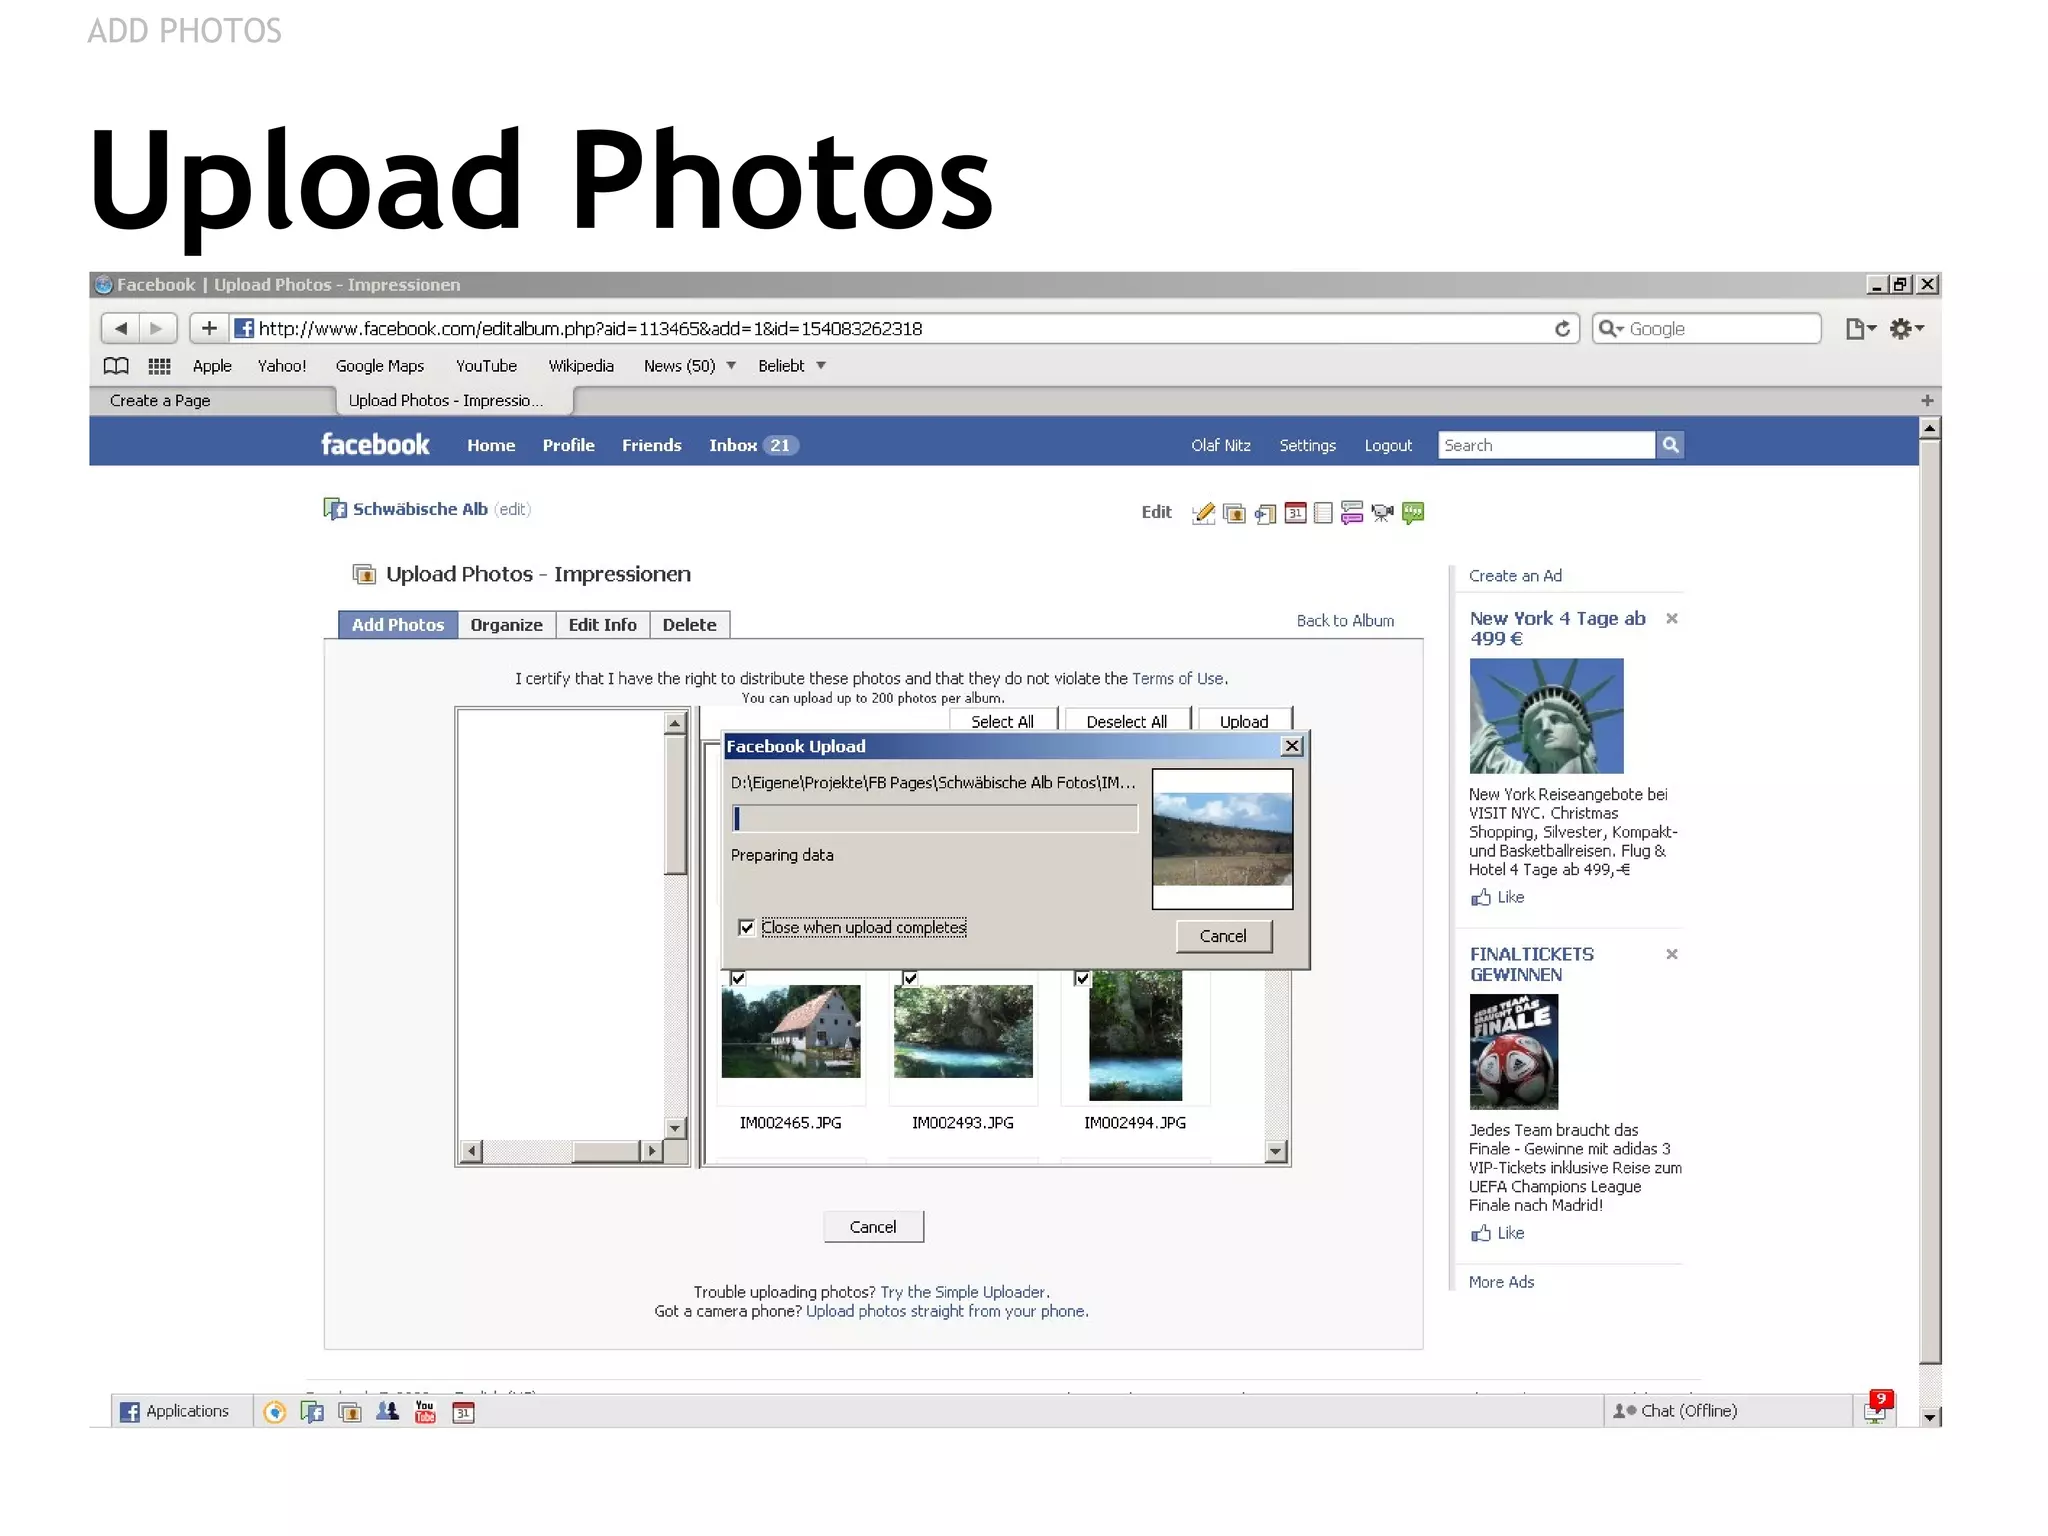Image resolution: width=2048 pixels, height=1536 pixels.
Task: Open the Facebook Pages icon in bottom bar
Action: click(312, 1411)
